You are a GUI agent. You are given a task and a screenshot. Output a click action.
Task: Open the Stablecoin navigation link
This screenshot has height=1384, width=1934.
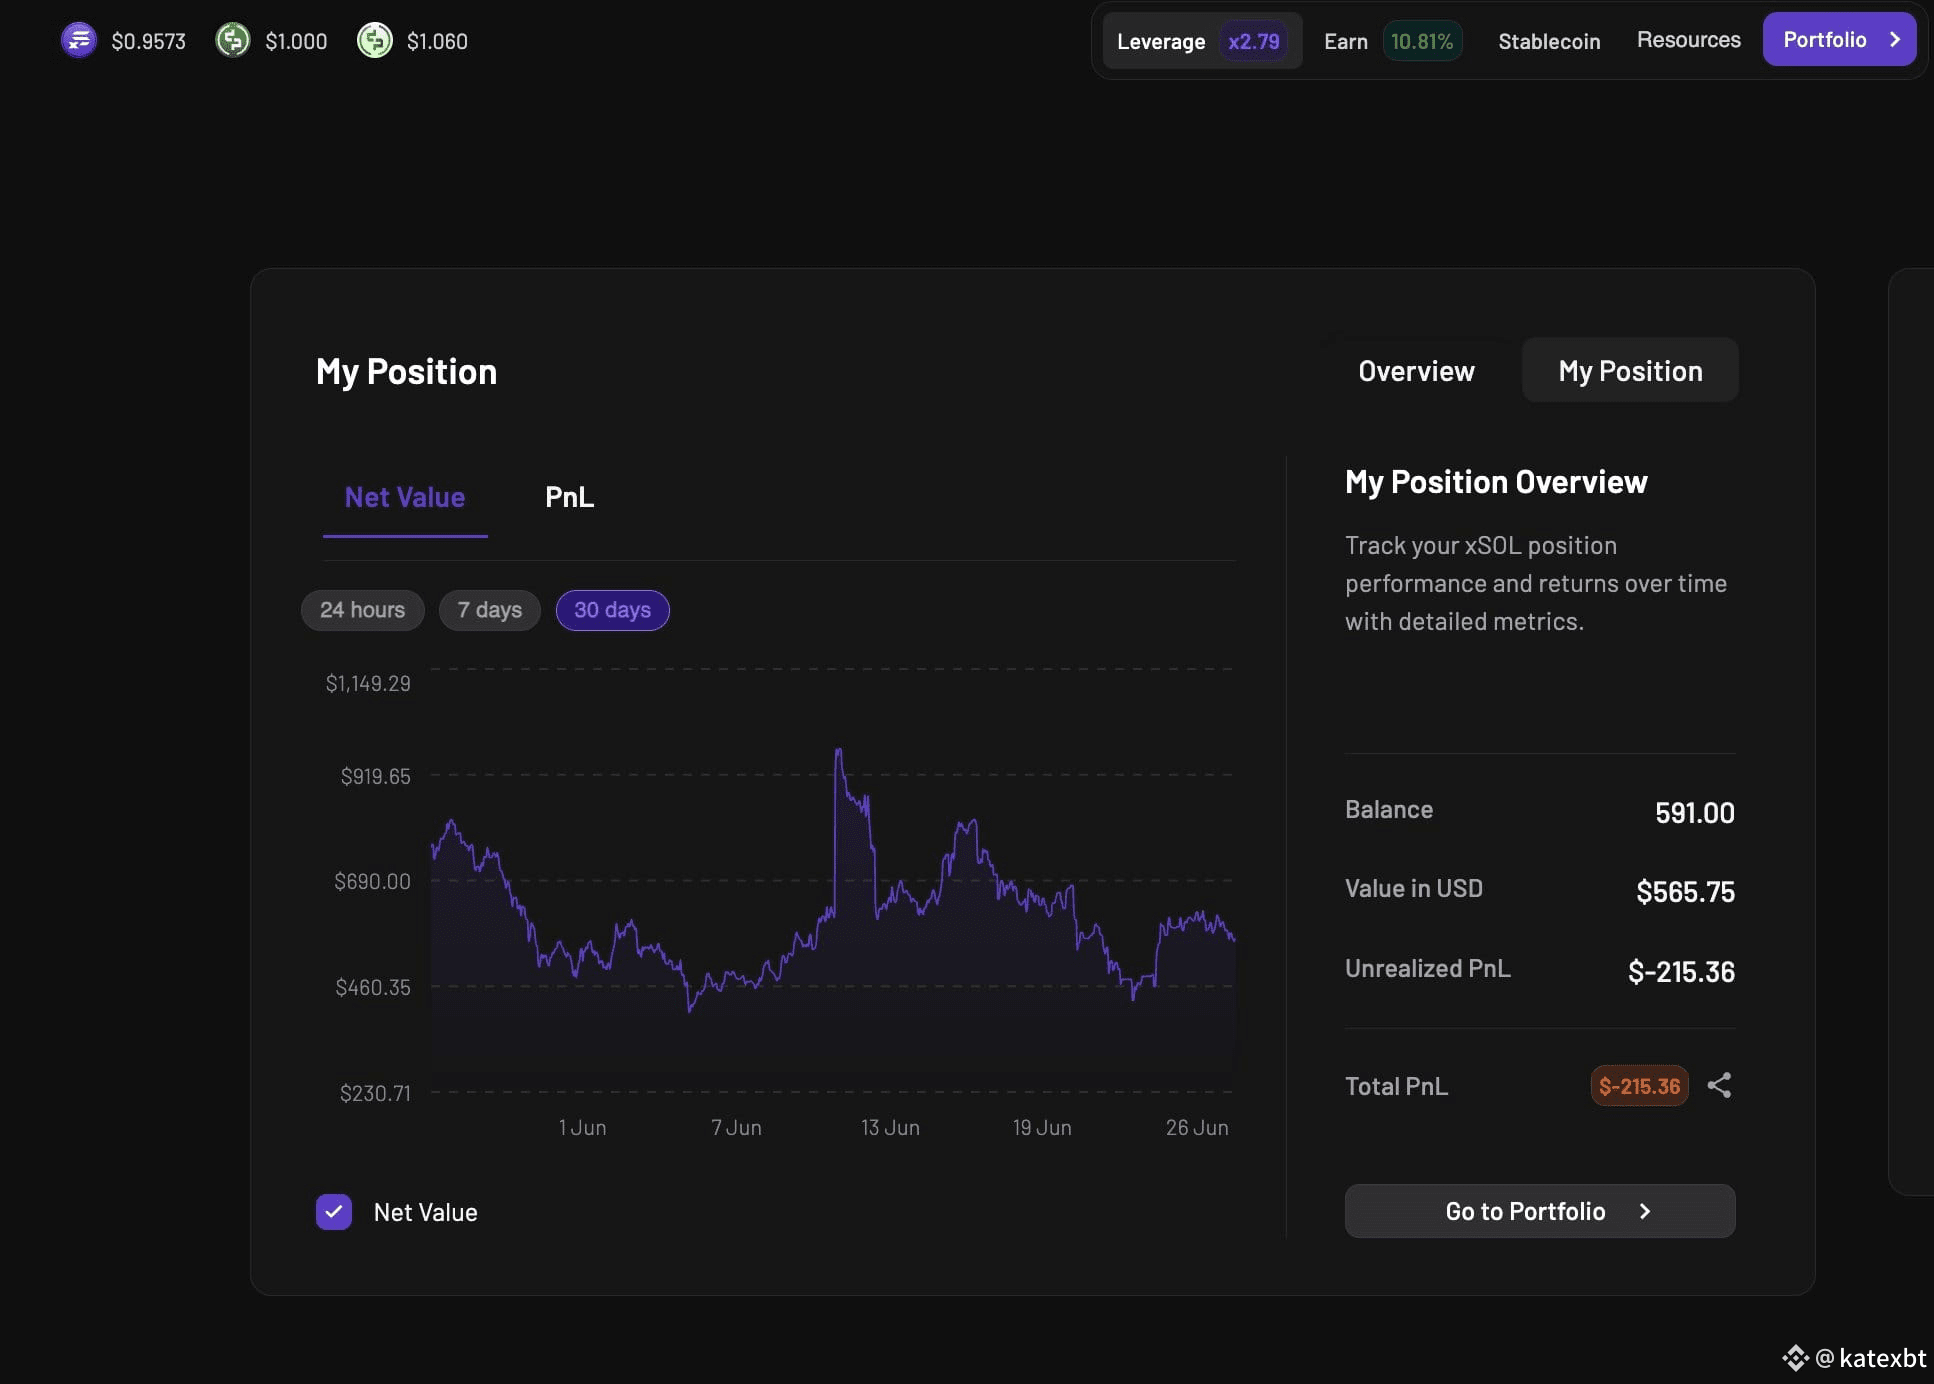(1549, 41)
